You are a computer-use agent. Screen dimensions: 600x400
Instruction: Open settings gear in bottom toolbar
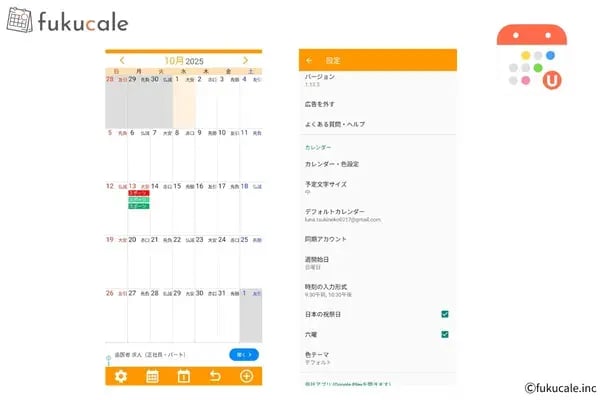pos(121,376)
